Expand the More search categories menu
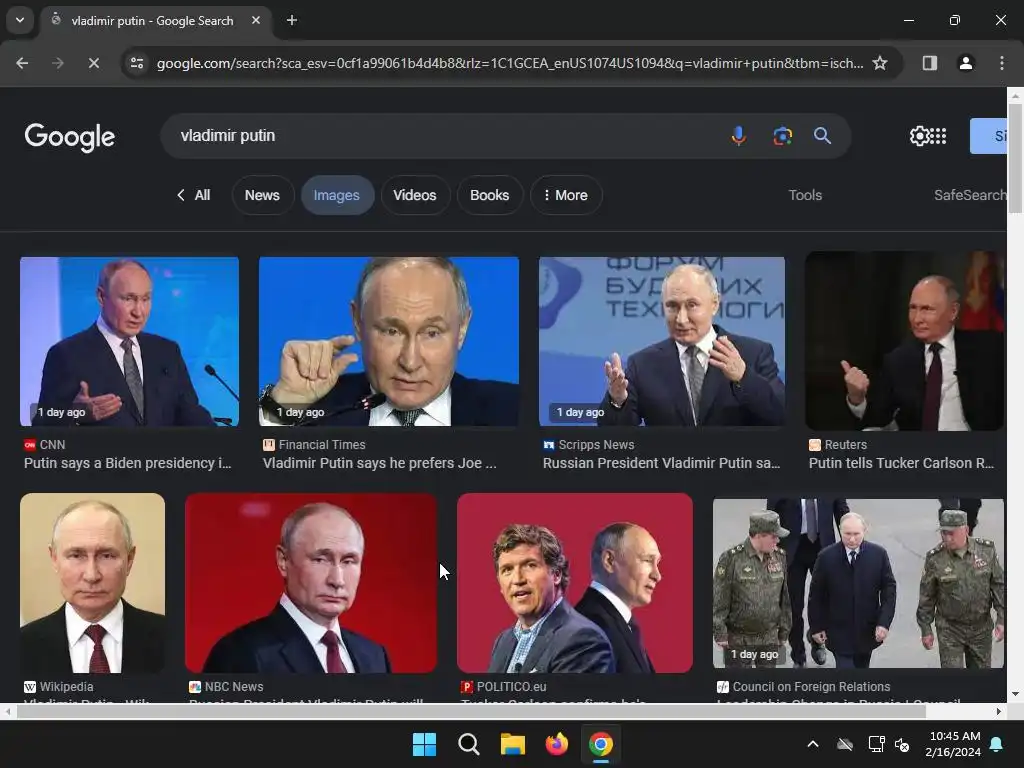 point(566,195)
